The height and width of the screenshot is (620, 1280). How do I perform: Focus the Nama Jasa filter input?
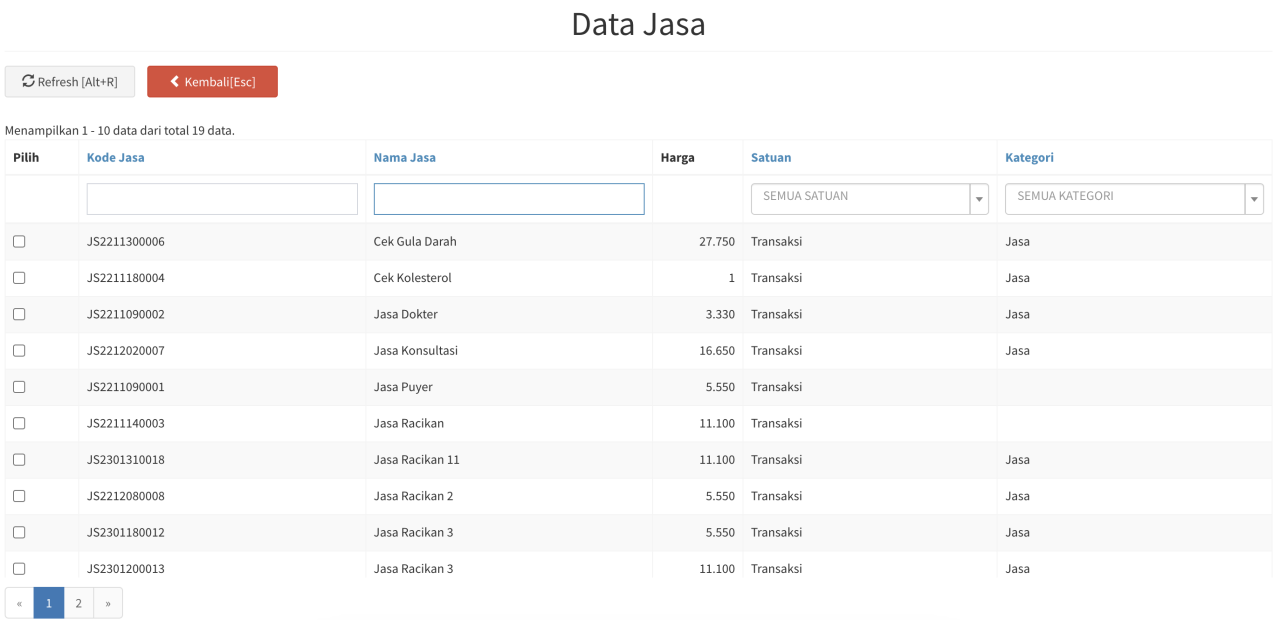[509, 199]
